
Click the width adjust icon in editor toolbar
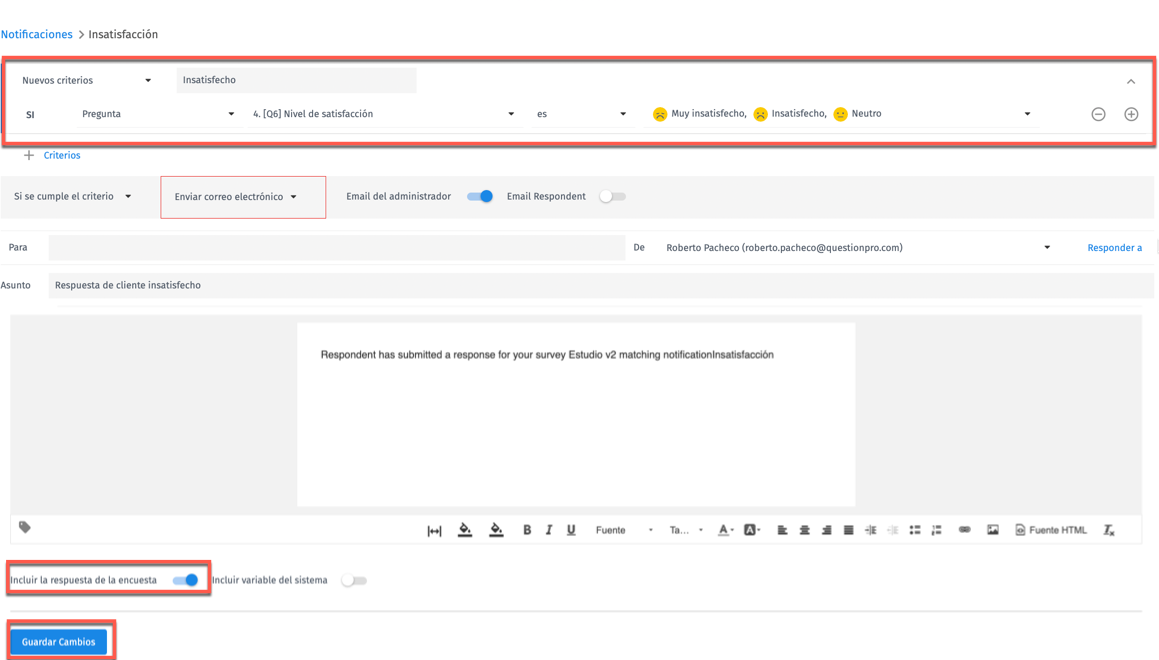point(434,531)
